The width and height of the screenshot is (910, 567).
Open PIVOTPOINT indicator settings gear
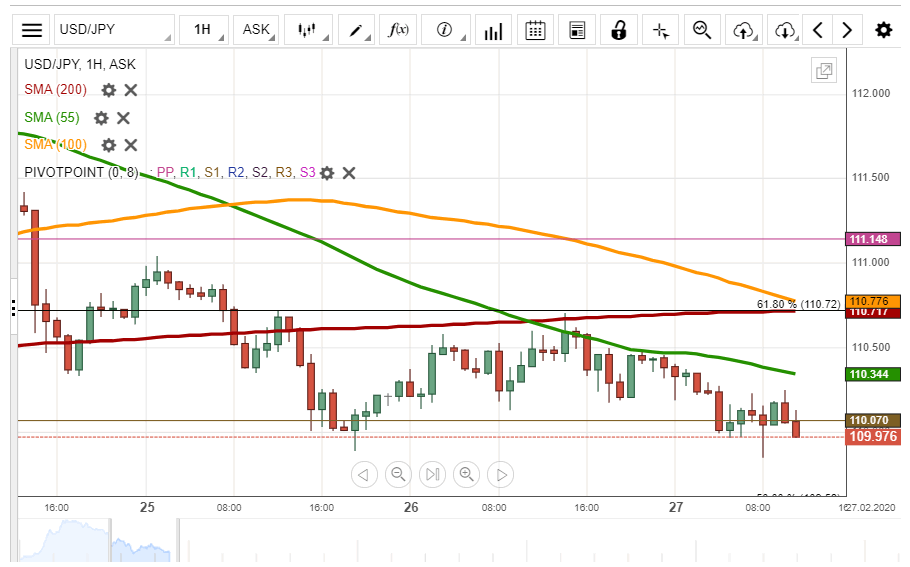click(x=327, y=173)
